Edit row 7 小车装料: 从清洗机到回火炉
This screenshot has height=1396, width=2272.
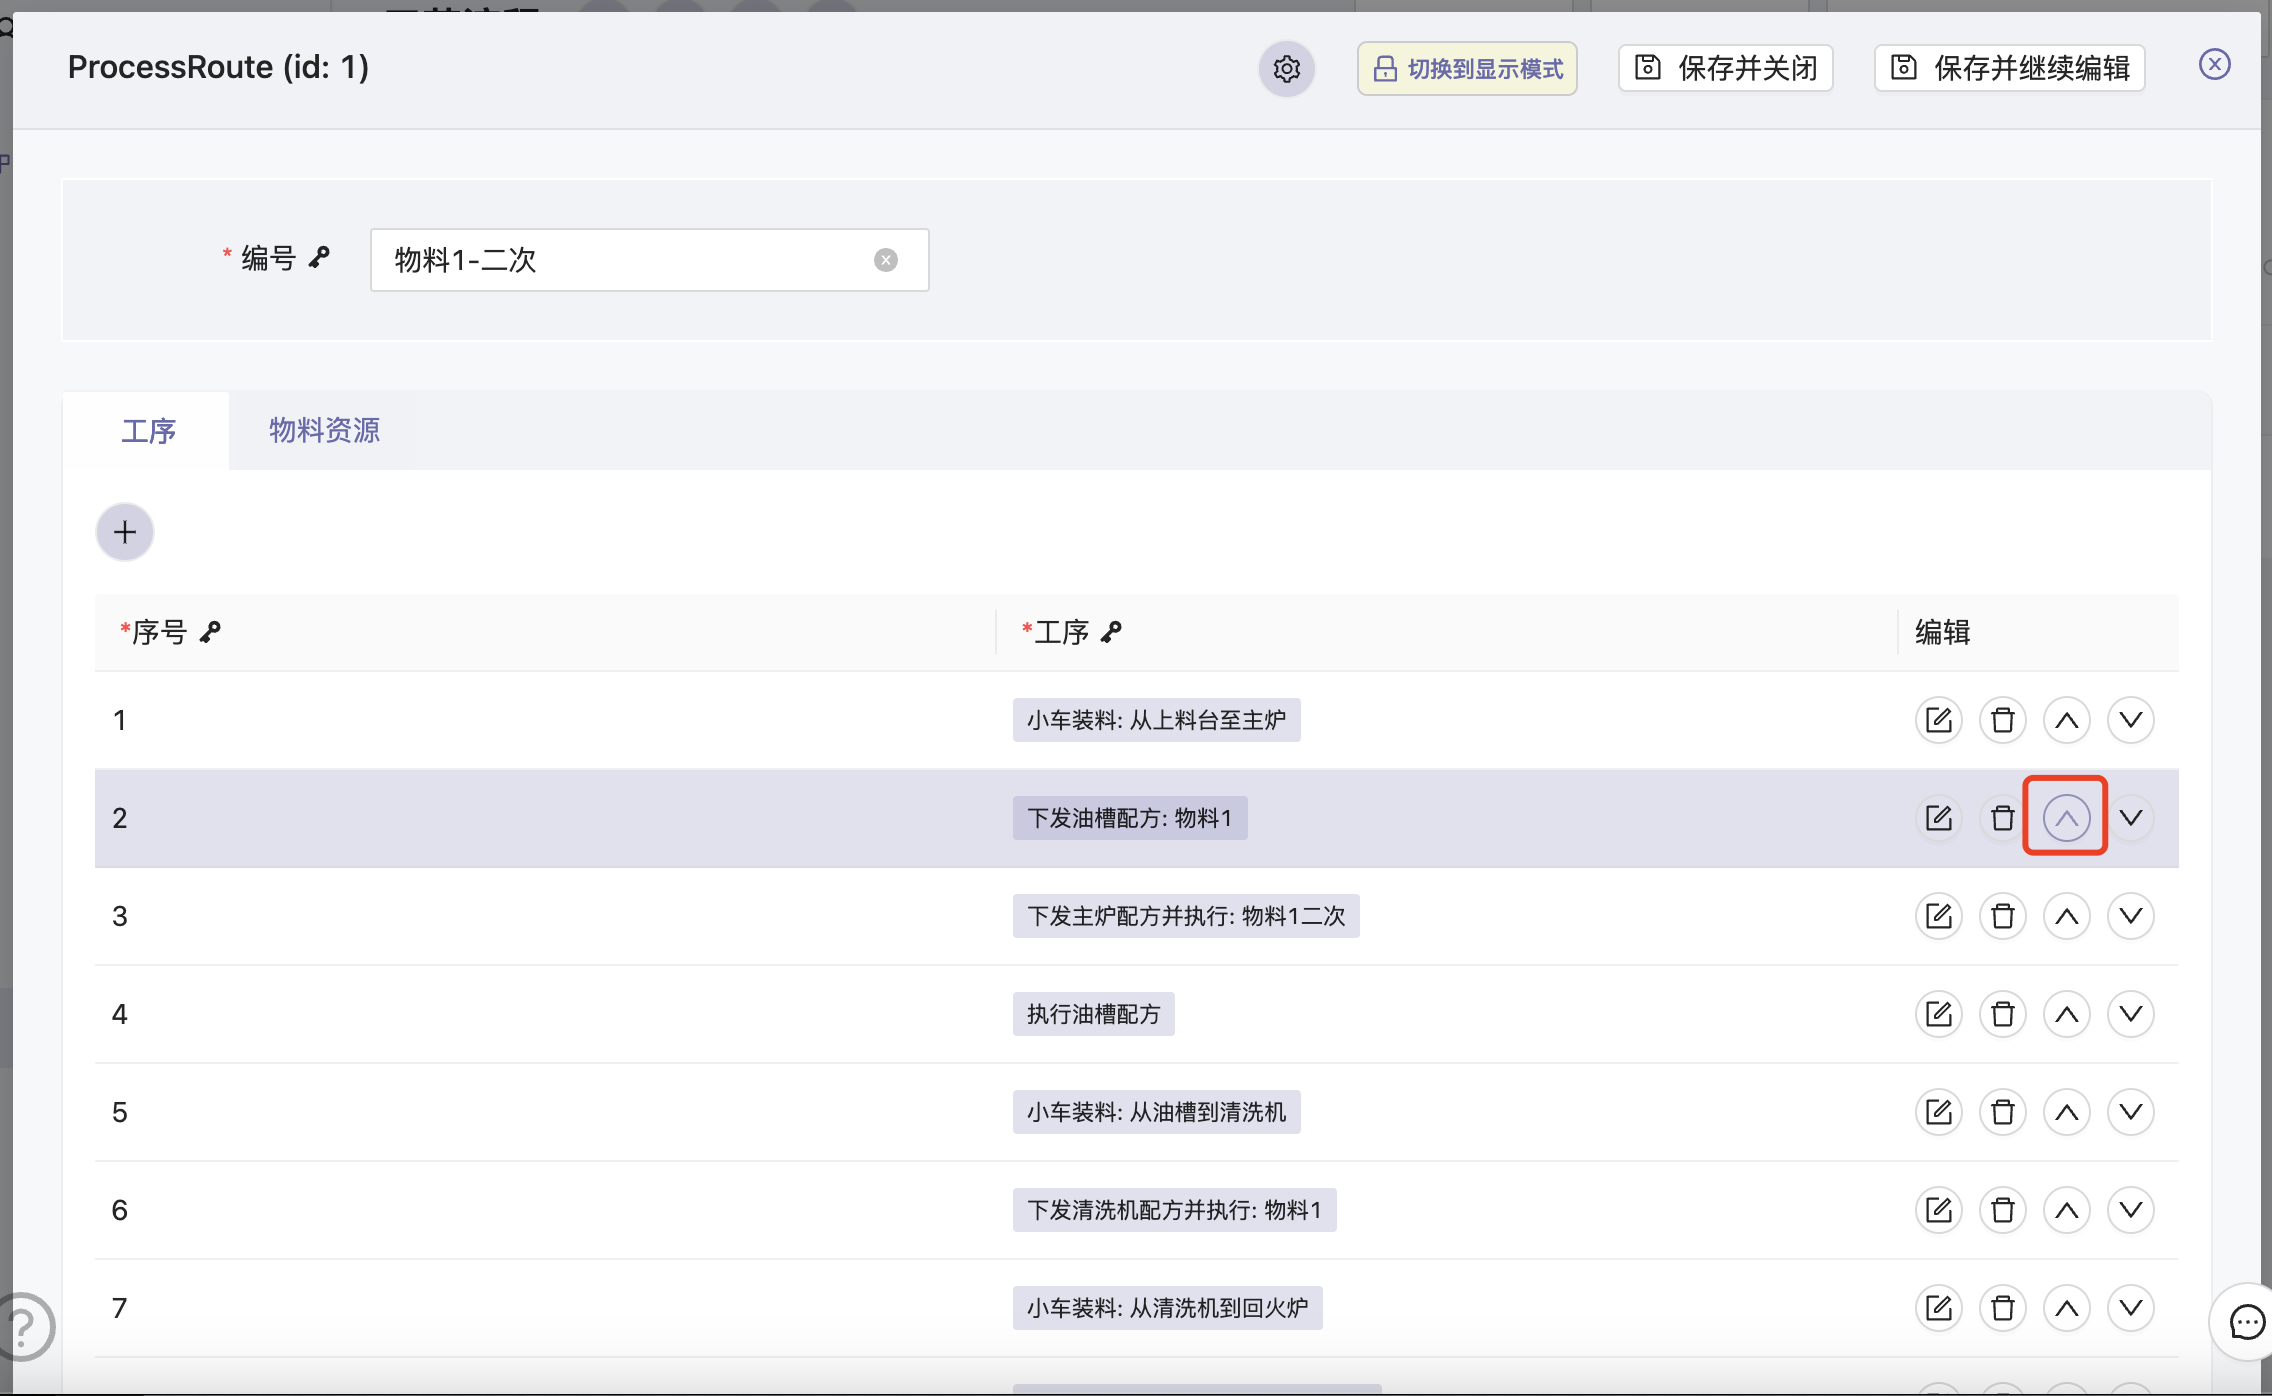coord(1938,1308)
